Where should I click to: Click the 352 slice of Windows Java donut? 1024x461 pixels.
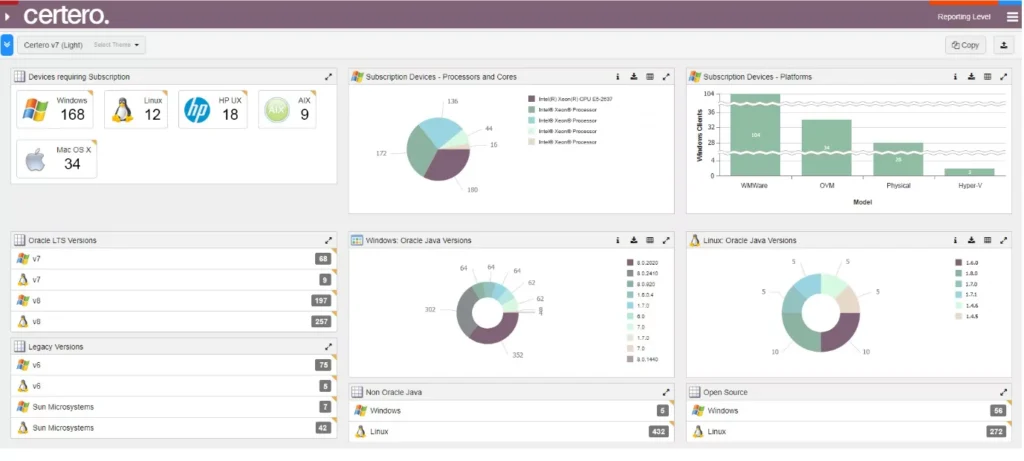(496, 332)
